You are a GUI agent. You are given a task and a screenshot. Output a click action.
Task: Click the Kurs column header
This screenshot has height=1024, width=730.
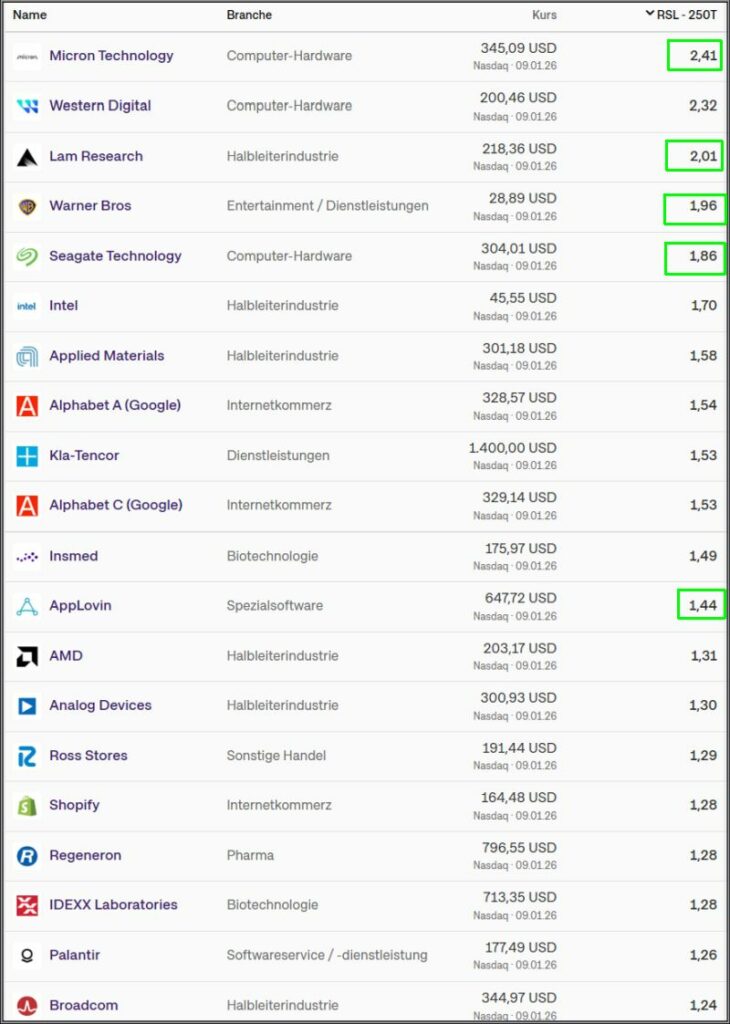[544, 15]
